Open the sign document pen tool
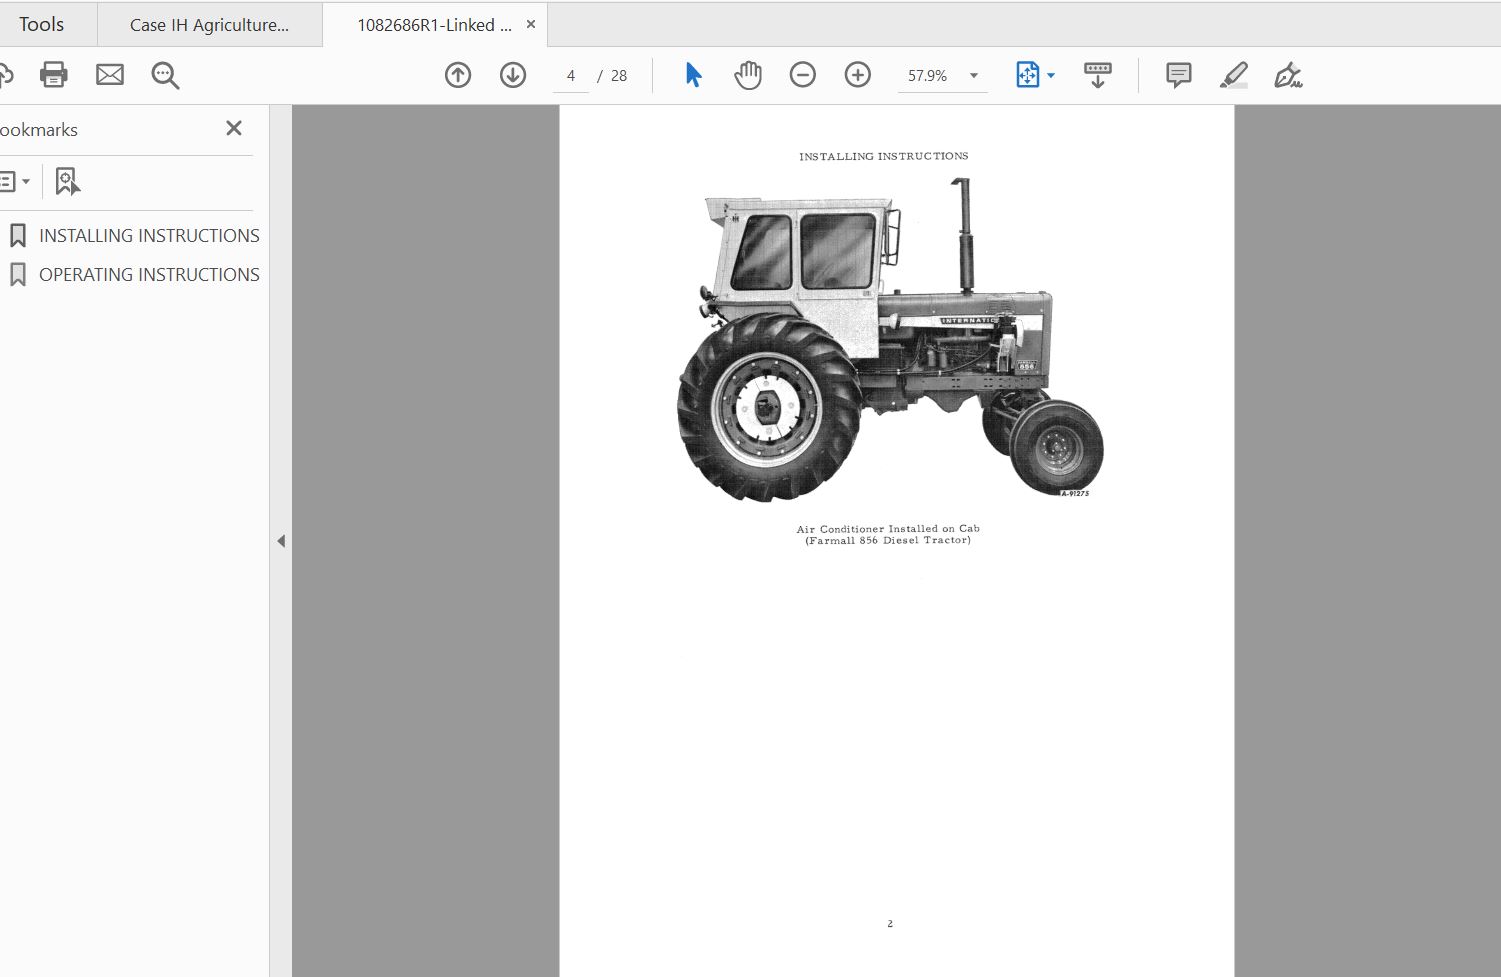The height and width of the screenshot is (977, 1501). pyautogui.click(x=1288, y=75)
